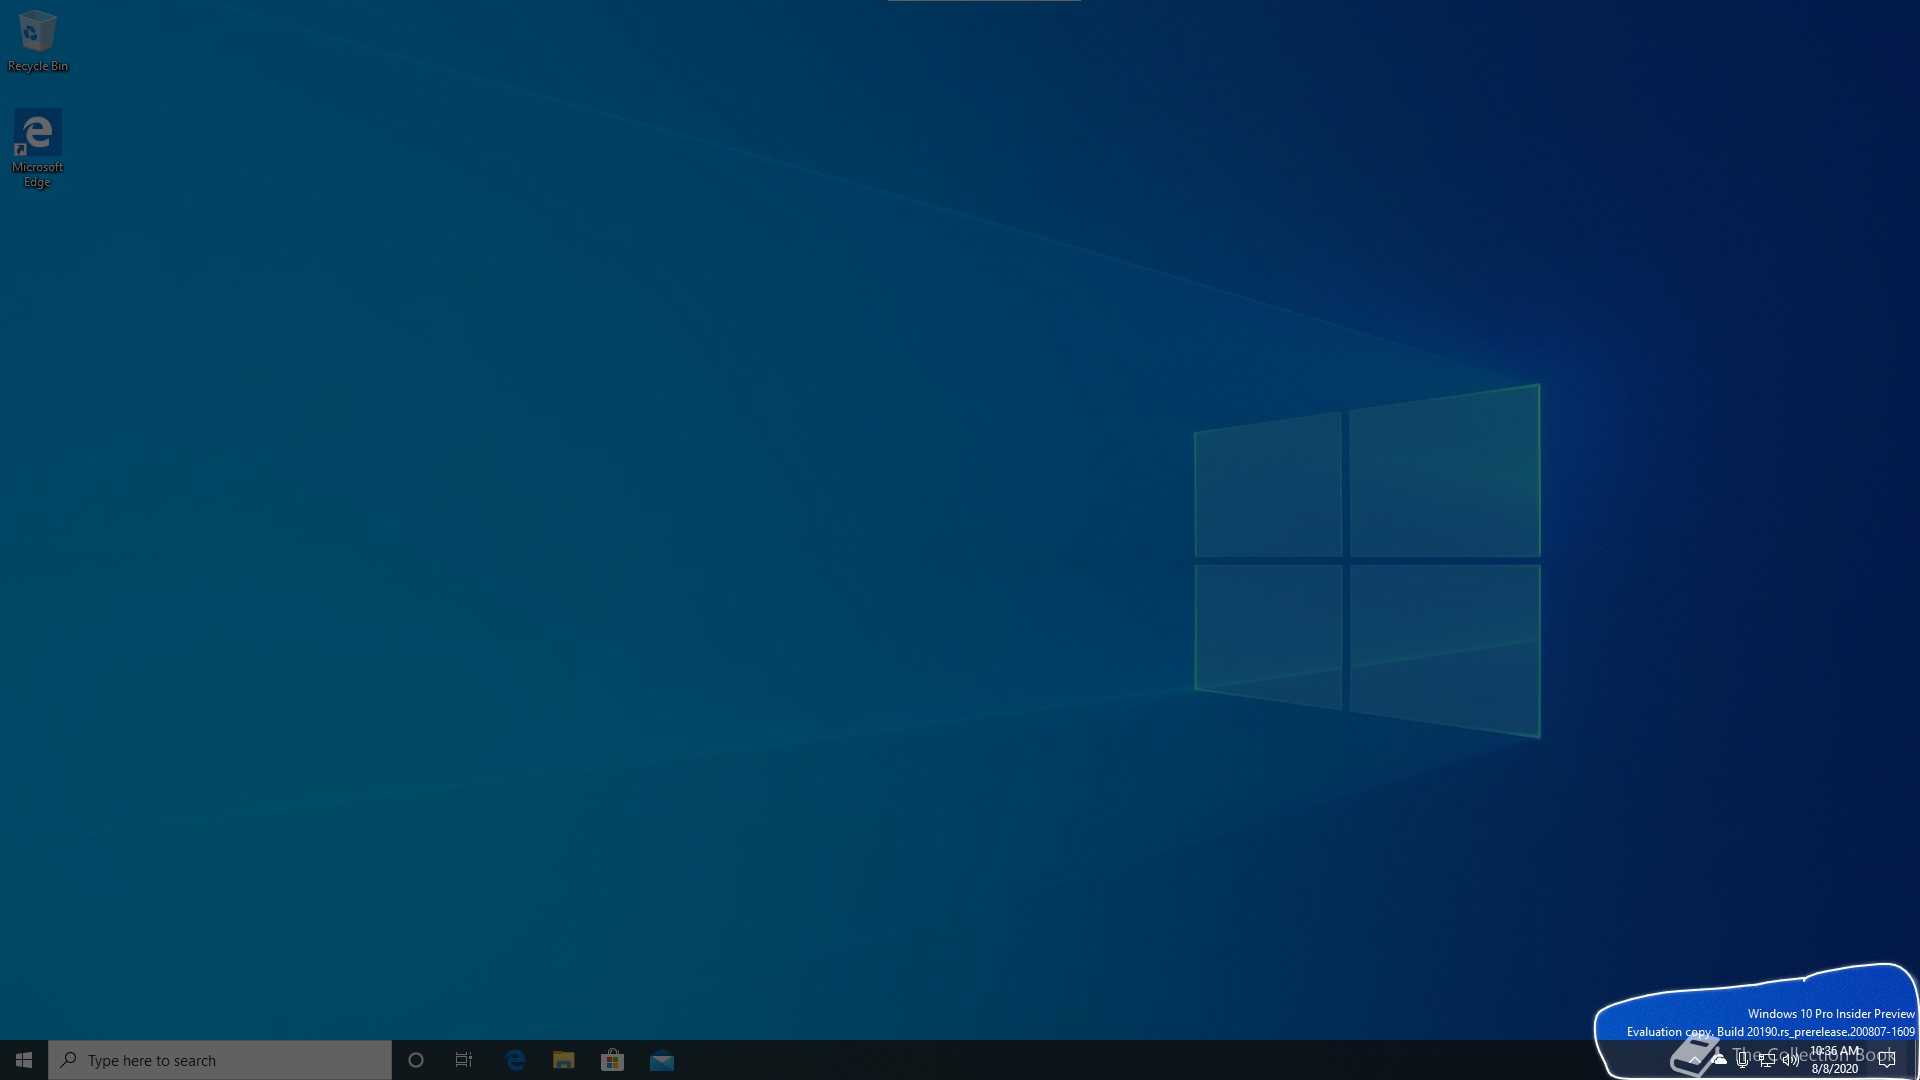Screen dimensions: 1920x1080
Task: Click the Show Desktop strip at the taskbar edge
Action: pos(1916,1060)
